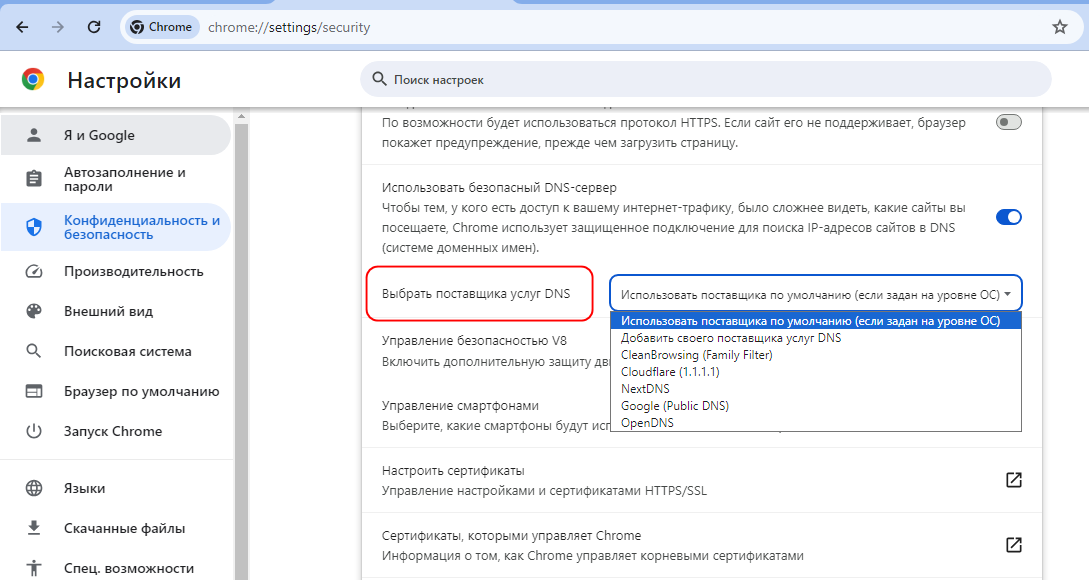Click the download icon for Скачанные файлы

(33, 528)
